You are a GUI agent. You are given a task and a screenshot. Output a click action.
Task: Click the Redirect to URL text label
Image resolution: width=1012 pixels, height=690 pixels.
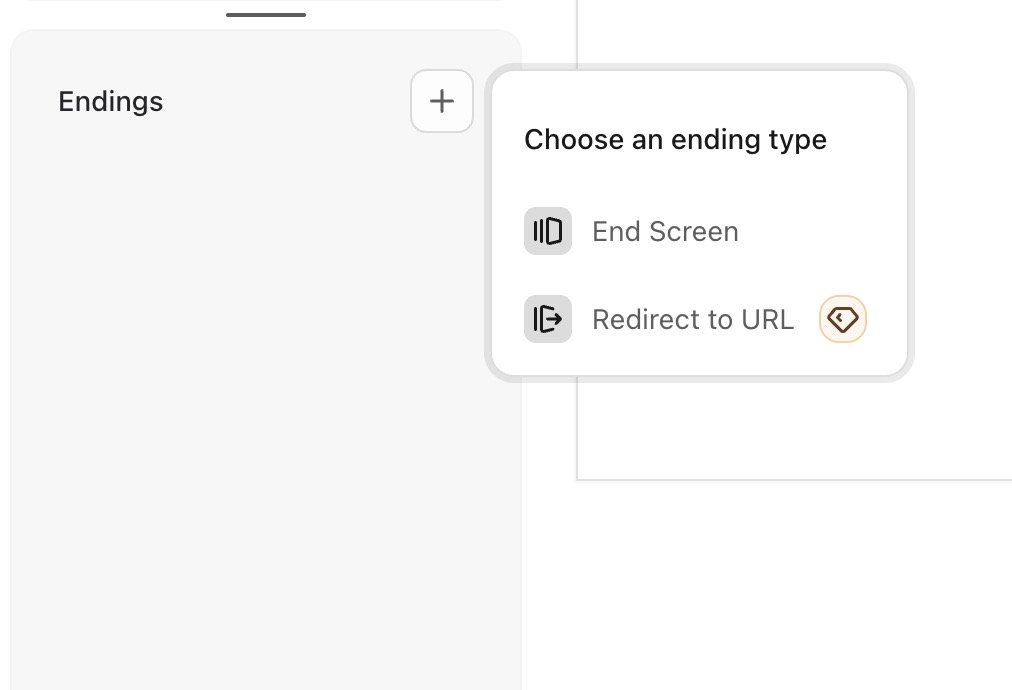(693, 319)
